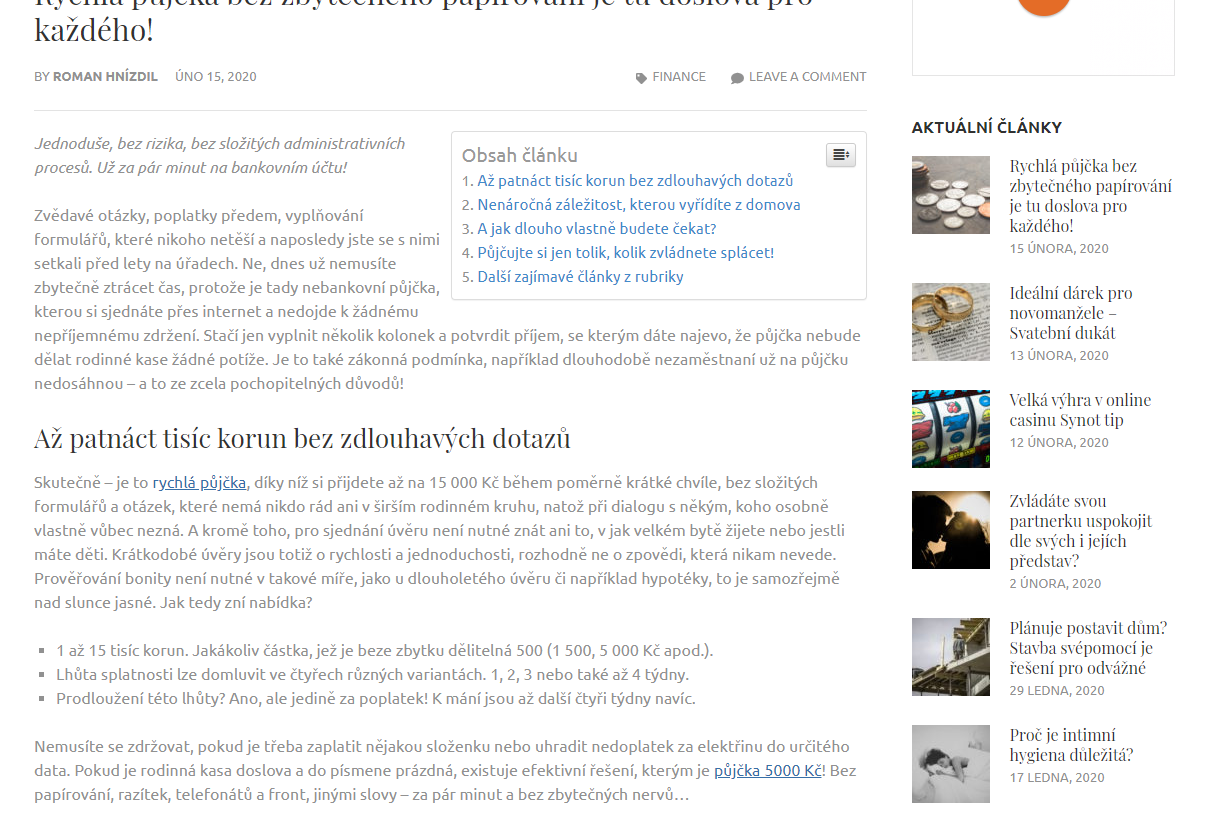Image resolution: width=1226 pixels, height=821 pixels.
Task: Open article 'Velká výhra v online casinu Synot tip'
Action: point(1080,410)
